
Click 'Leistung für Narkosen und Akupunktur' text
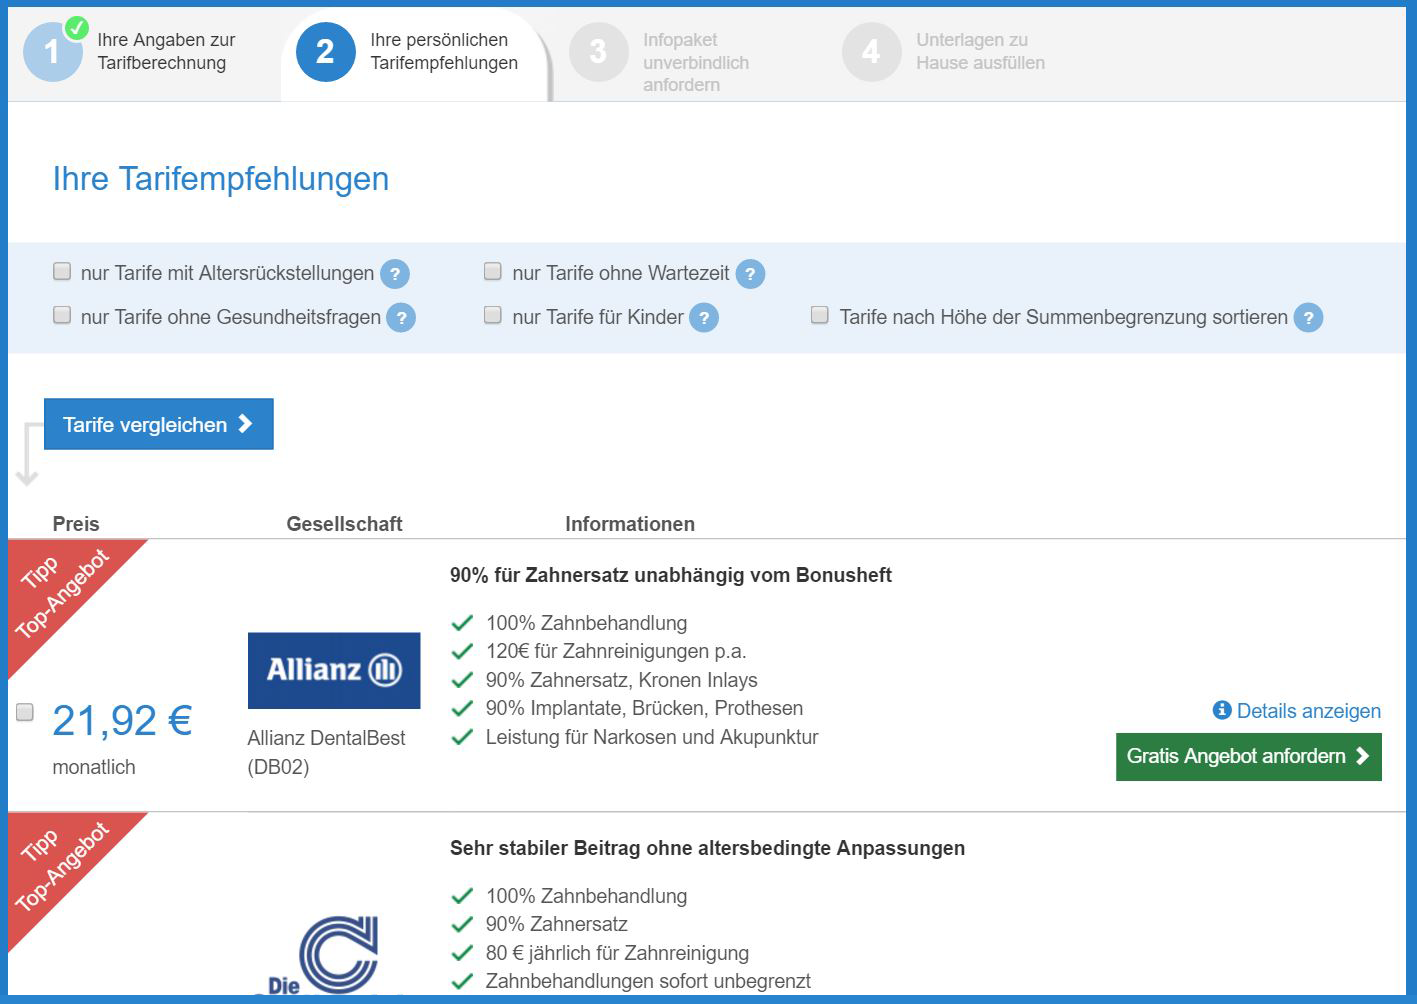tap(652, 737)
